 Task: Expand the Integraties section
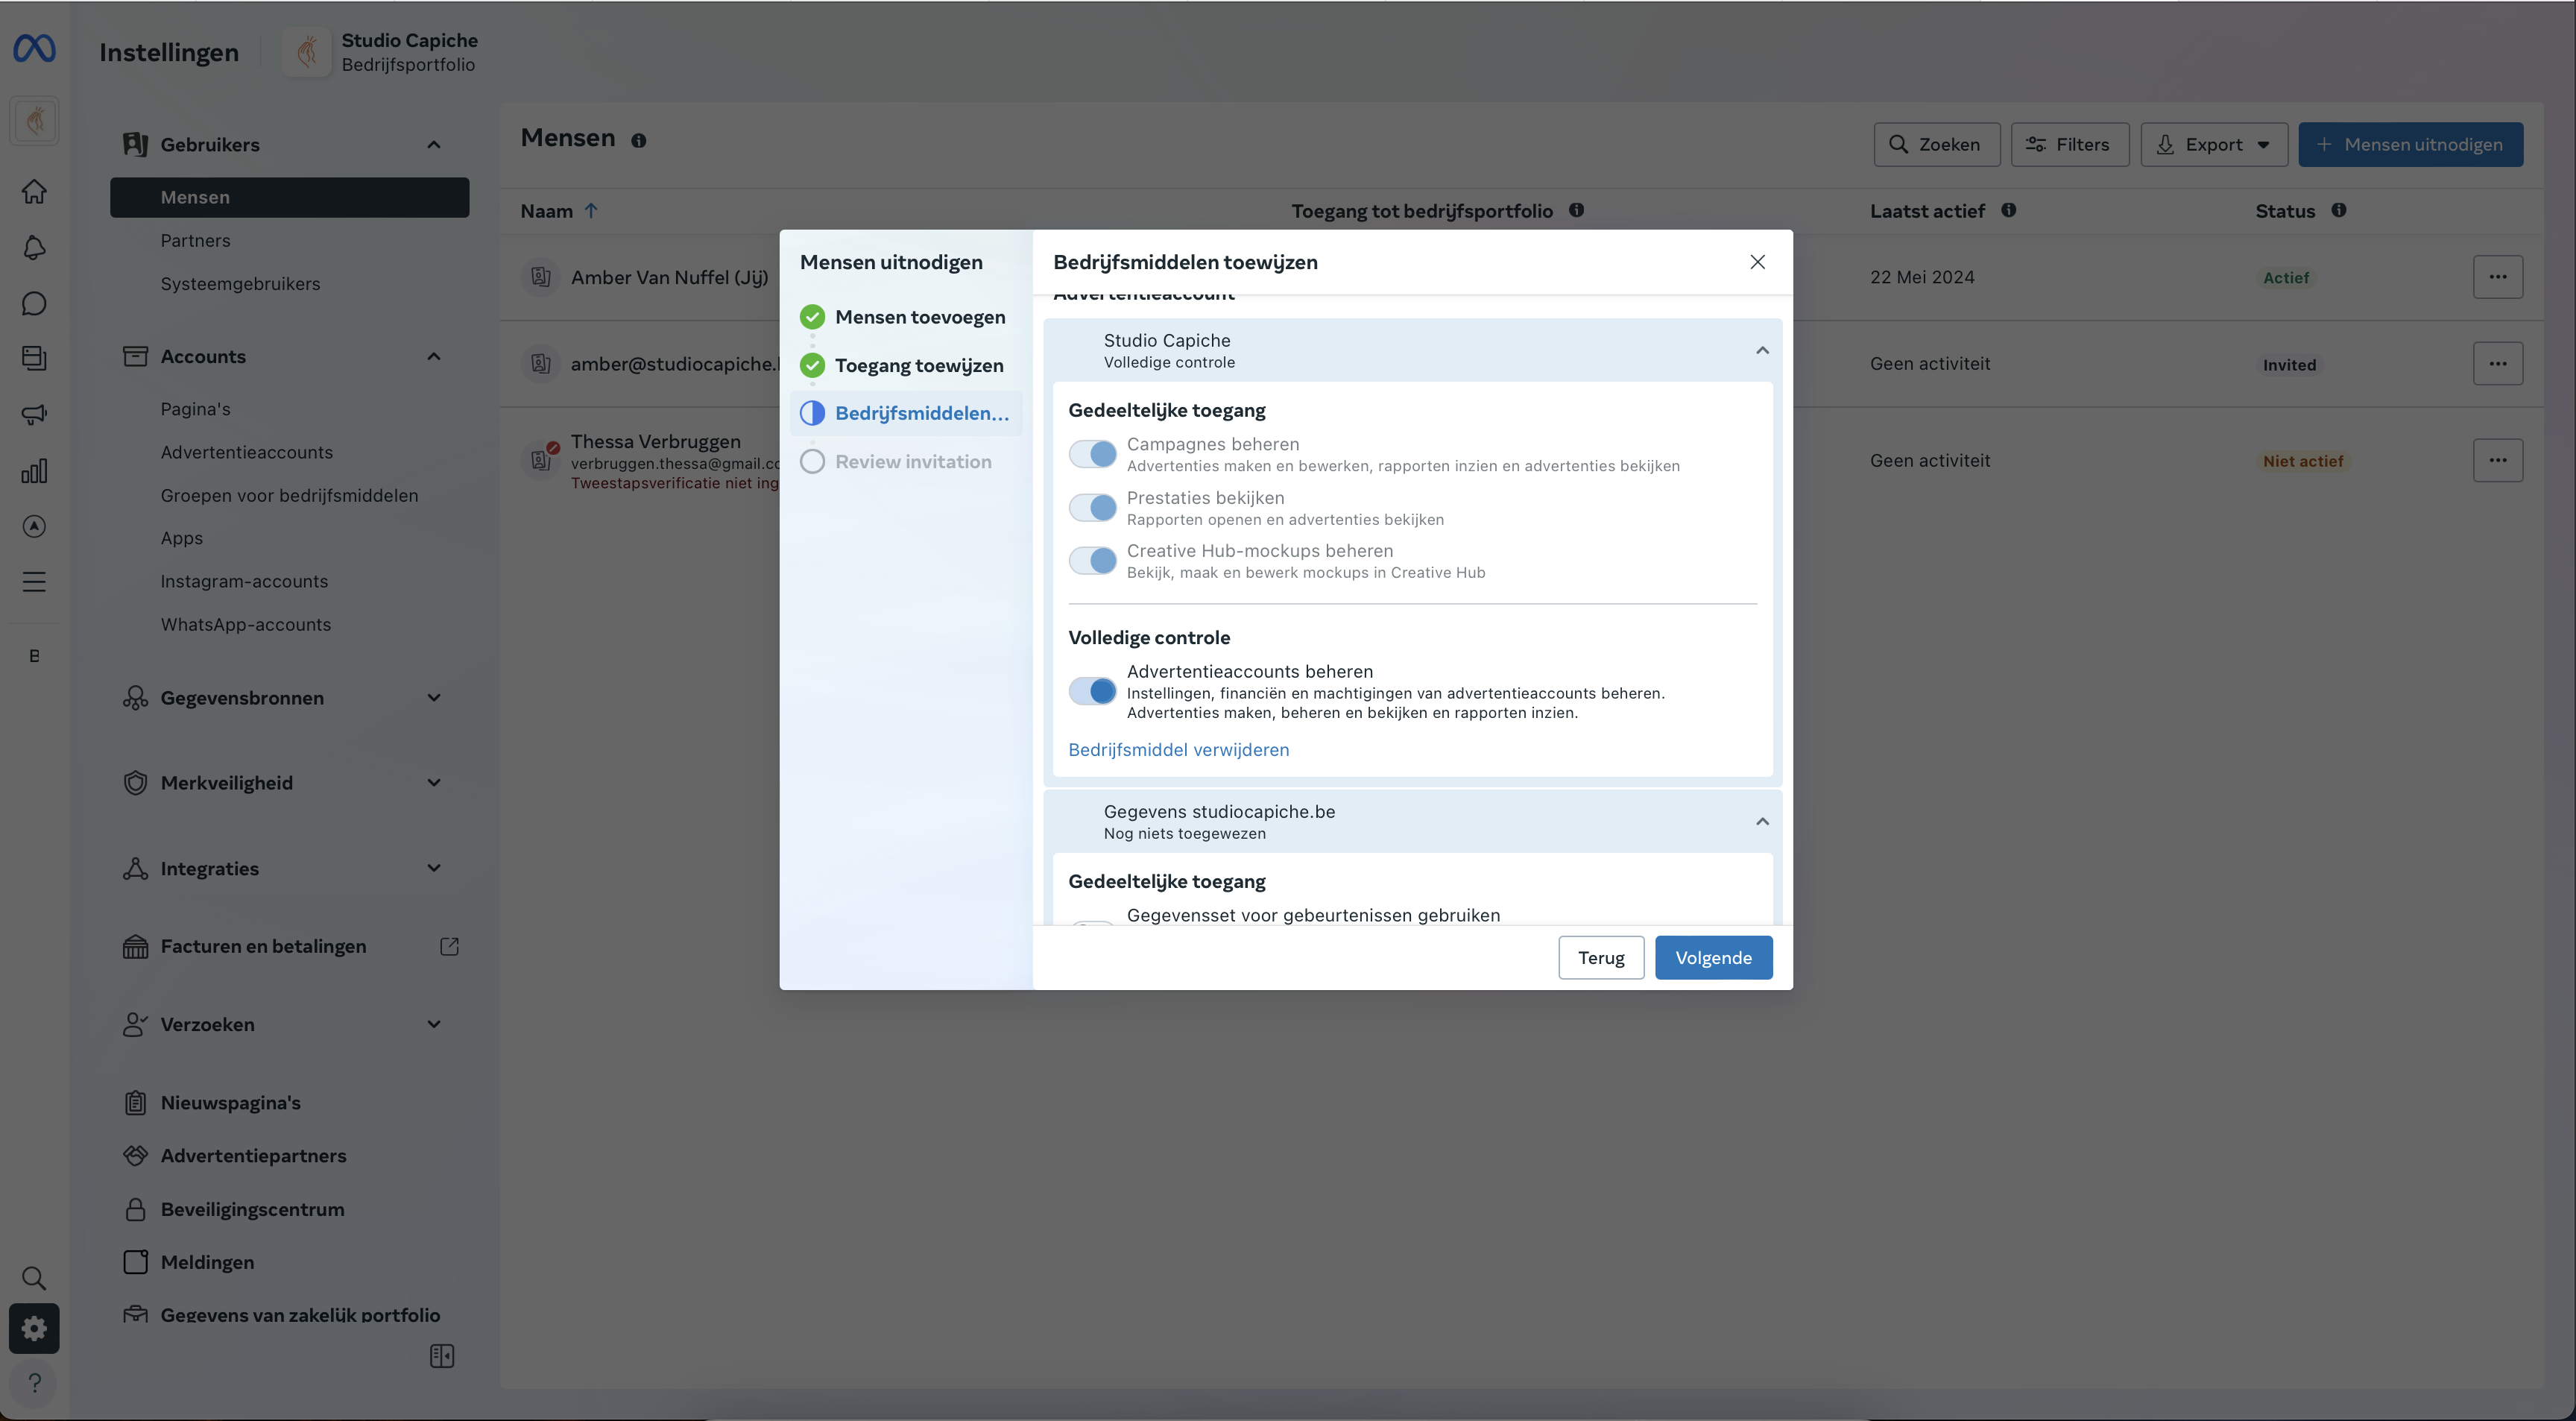tap(433, 868)
